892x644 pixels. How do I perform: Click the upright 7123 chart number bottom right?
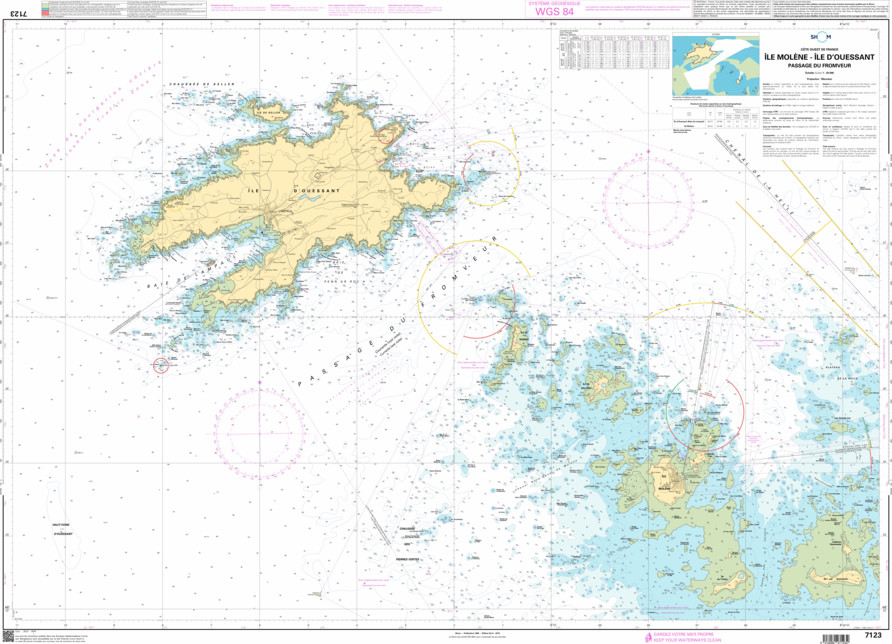[873, 635]
